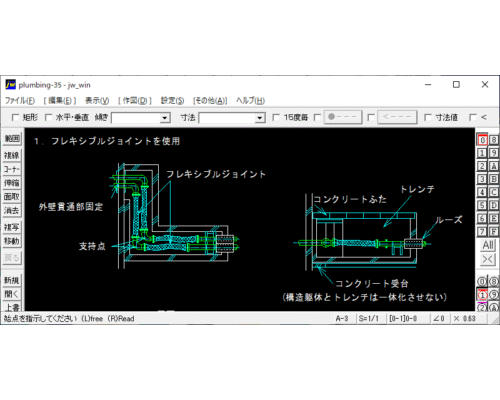Screen dimensions: 500x400
Task: Select layer A square button
Action: tap(494, 166)
